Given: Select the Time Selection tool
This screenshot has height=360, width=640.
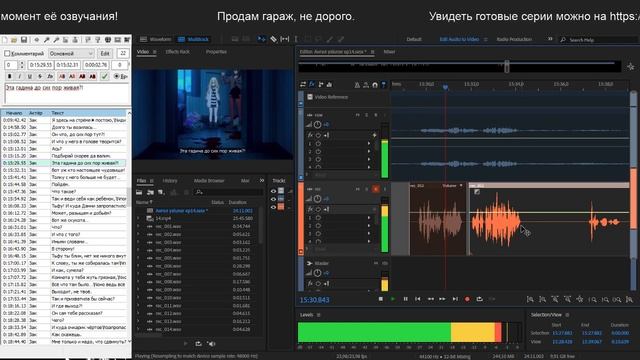Looking at the screenshot, I should coord(296,39).
